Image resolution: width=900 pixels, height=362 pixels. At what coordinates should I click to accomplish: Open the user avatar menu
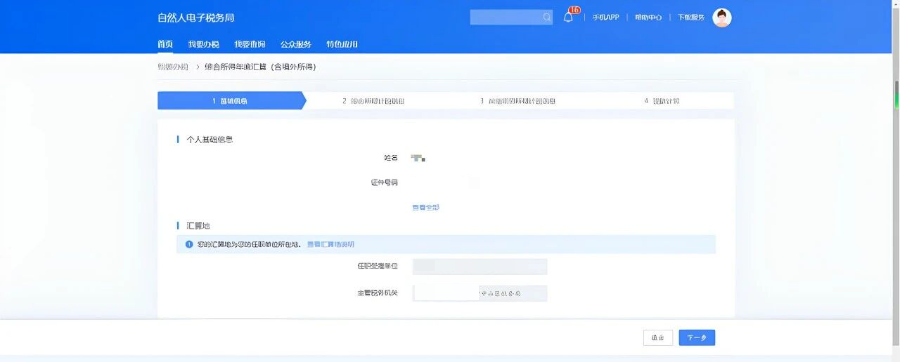coord(721,17)
